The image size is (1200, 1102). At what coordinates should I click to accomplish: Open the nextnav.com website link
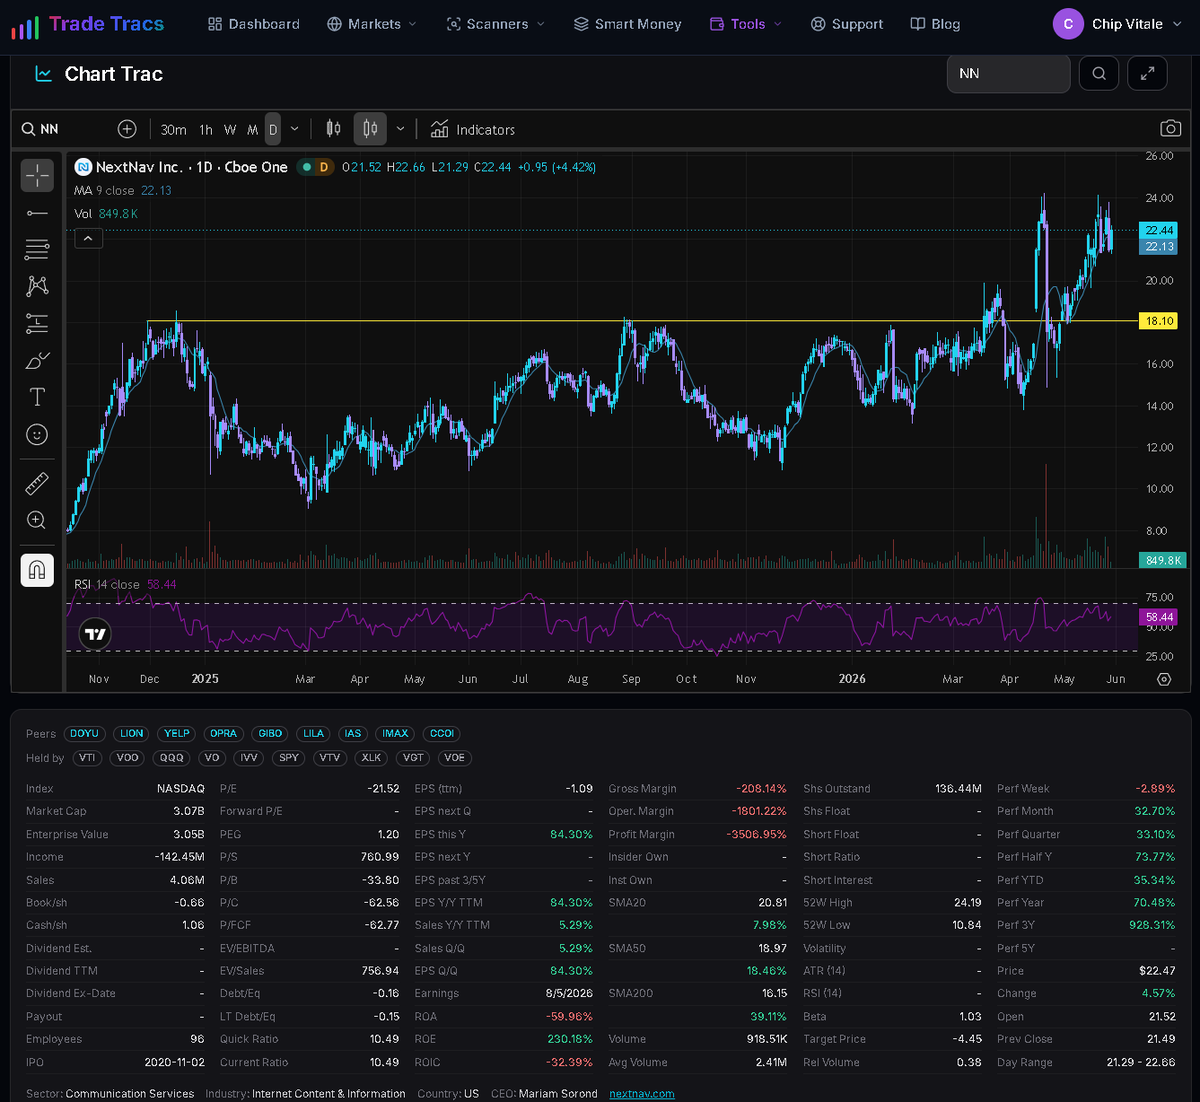641,1093
